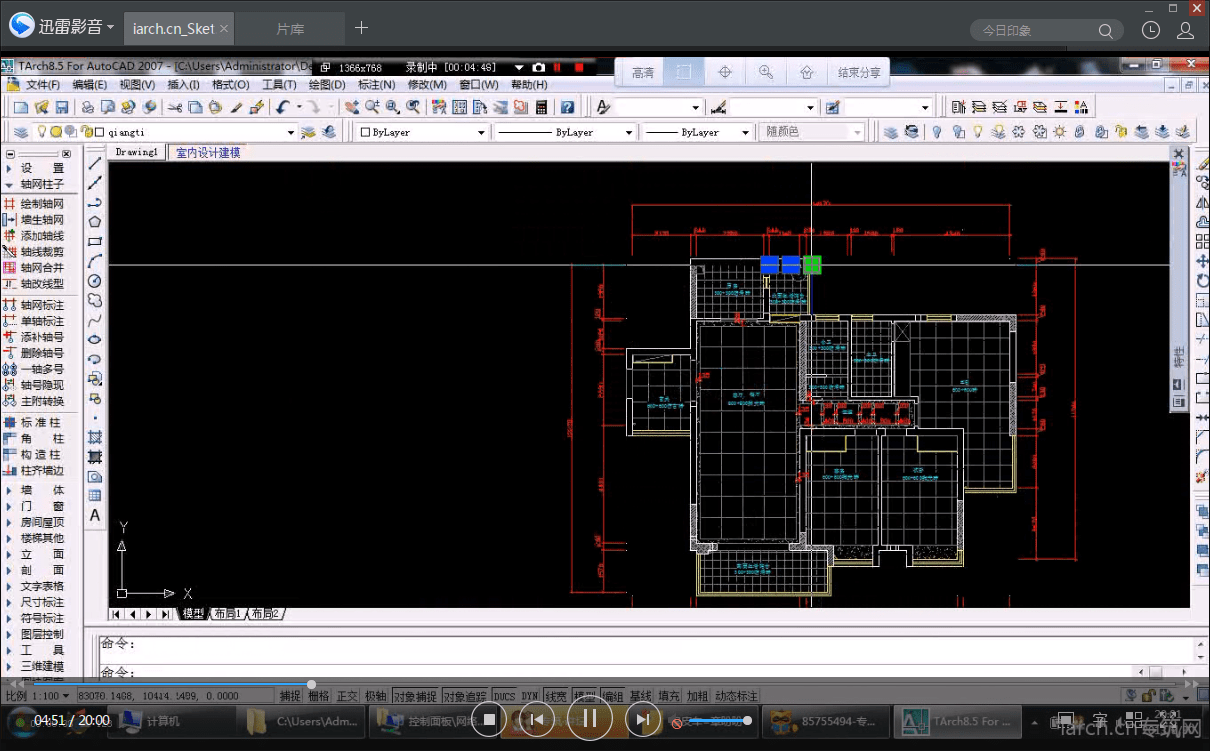This screenshot has height=751, width=1210.
Task: Toggle 对象捕捉 object snap
Action: click(x=413, y=696)
